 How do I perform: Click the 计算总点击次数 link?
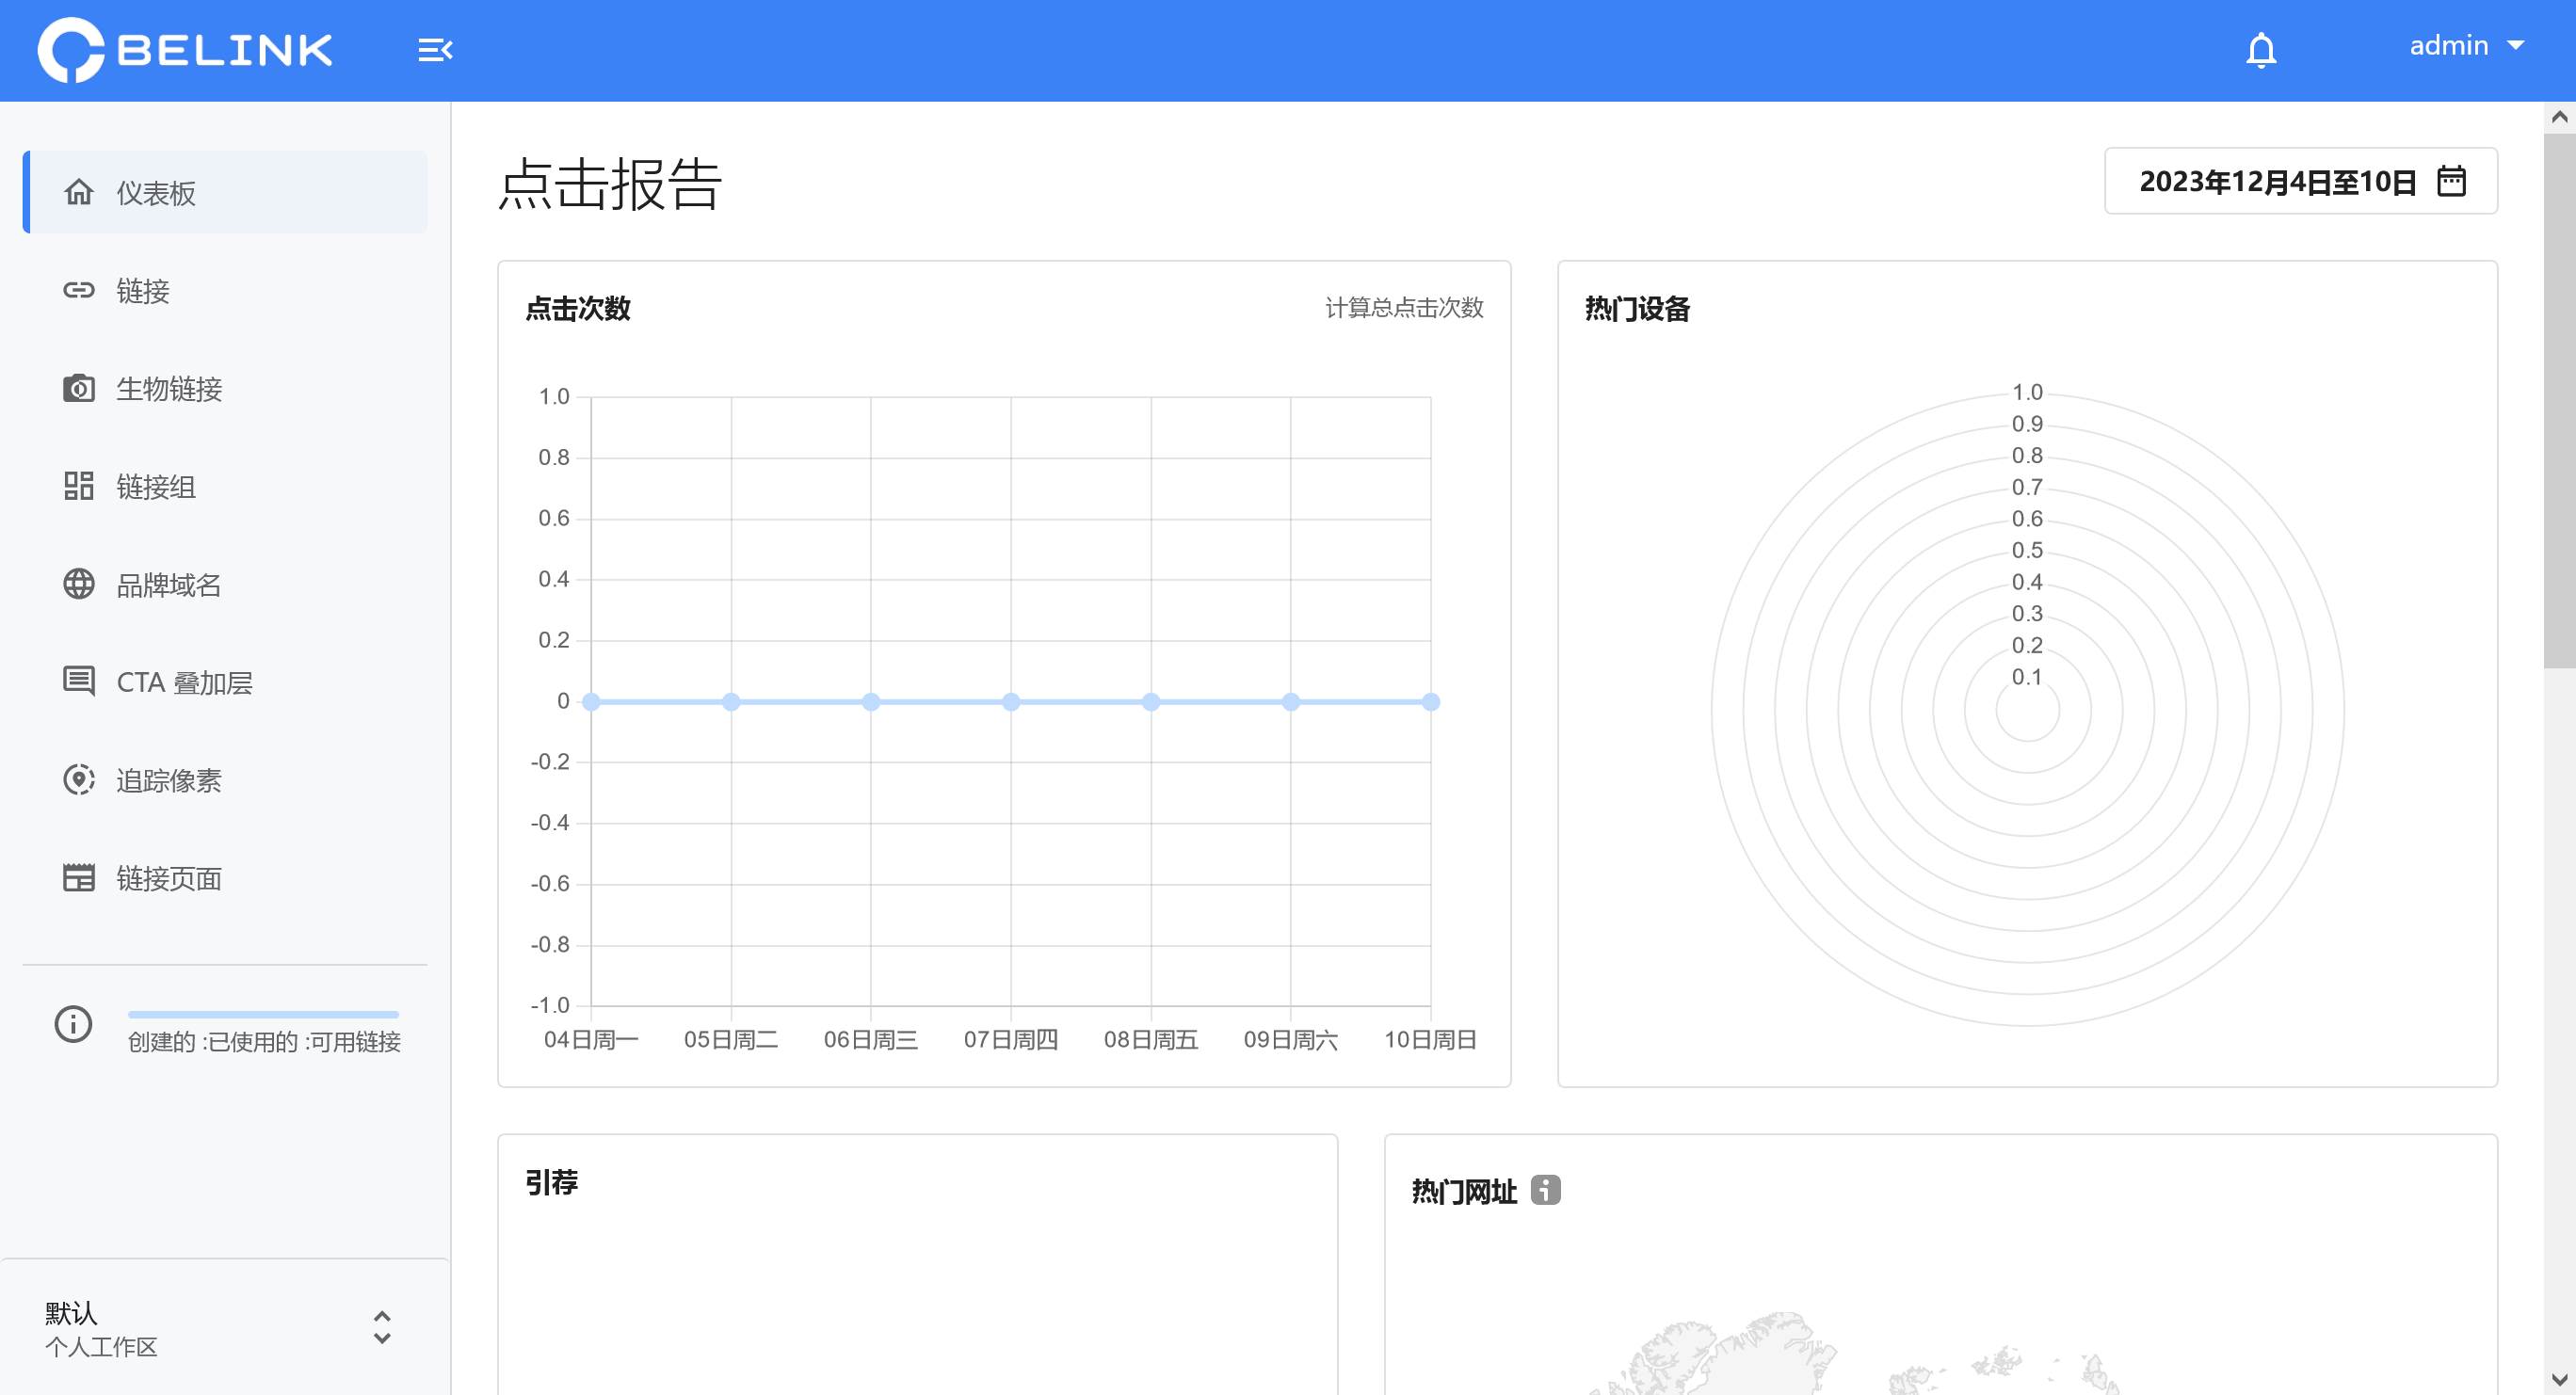pyautogui.click(x=1403, y=307)
